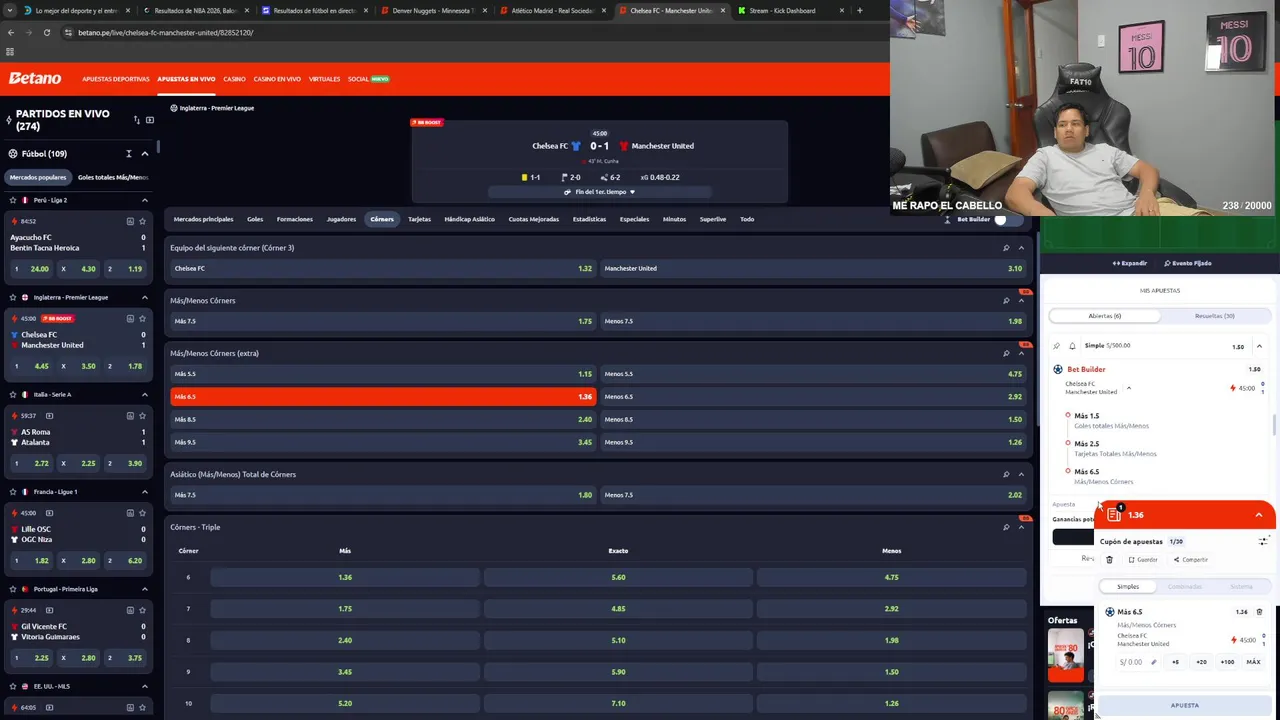The image size is (1280, 720).
Task: Collapse the Fútbol (109) section
Action: 144,154
